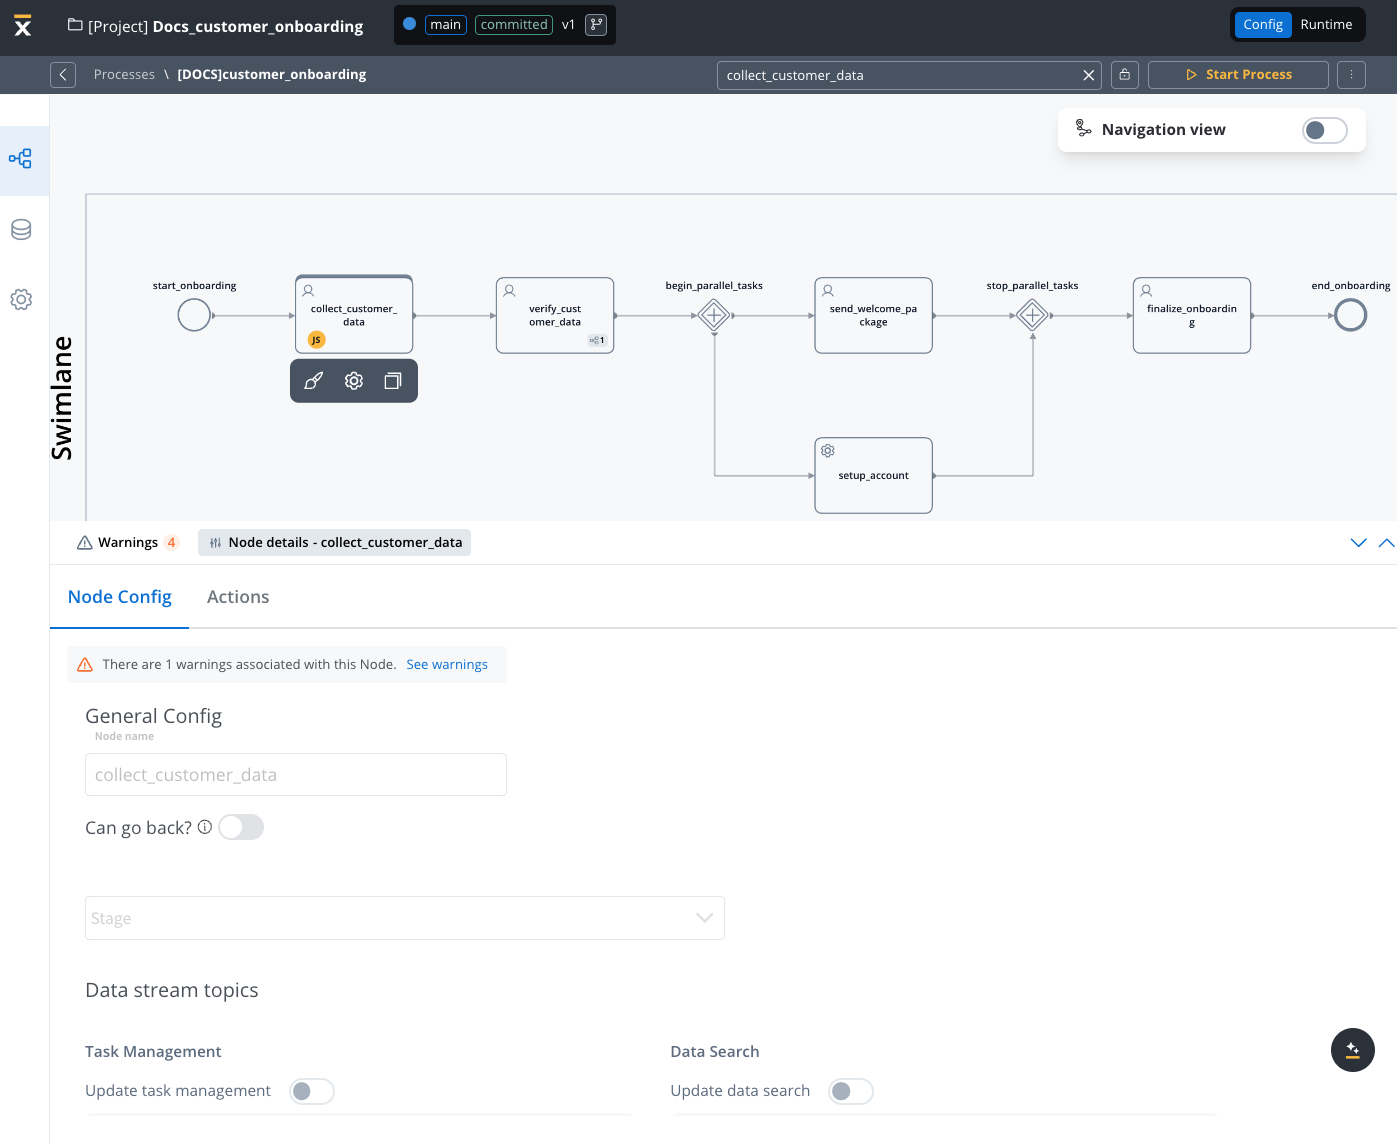Open UI designer with the paintbrush icon
The height and width of the screenshot is (1144, 1397).
tap(314, 381)
